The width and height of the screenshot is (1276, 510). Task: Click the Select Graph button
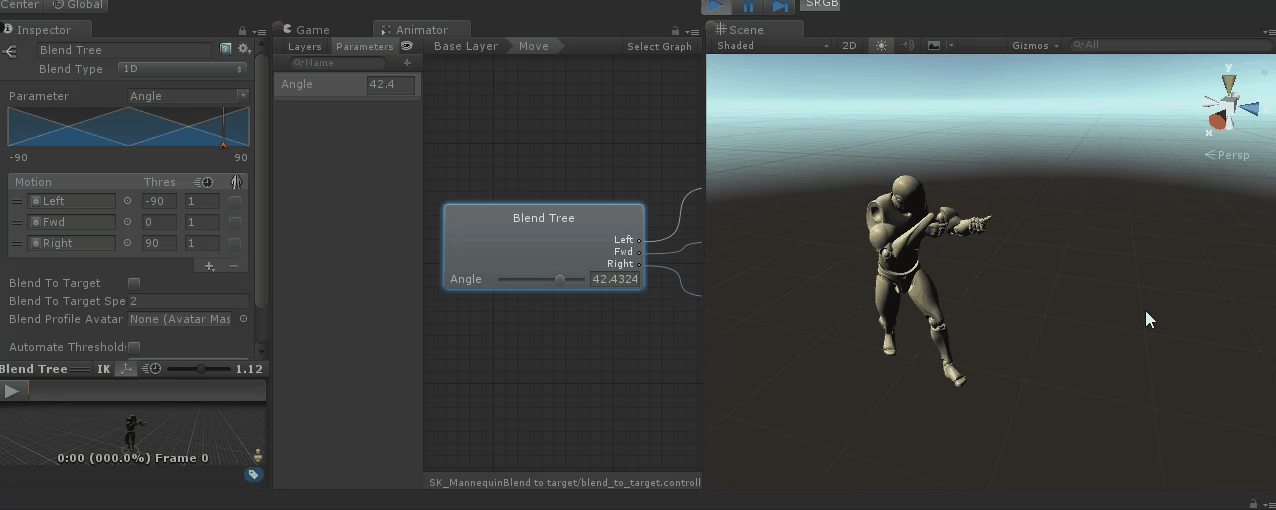click(659, 46)
